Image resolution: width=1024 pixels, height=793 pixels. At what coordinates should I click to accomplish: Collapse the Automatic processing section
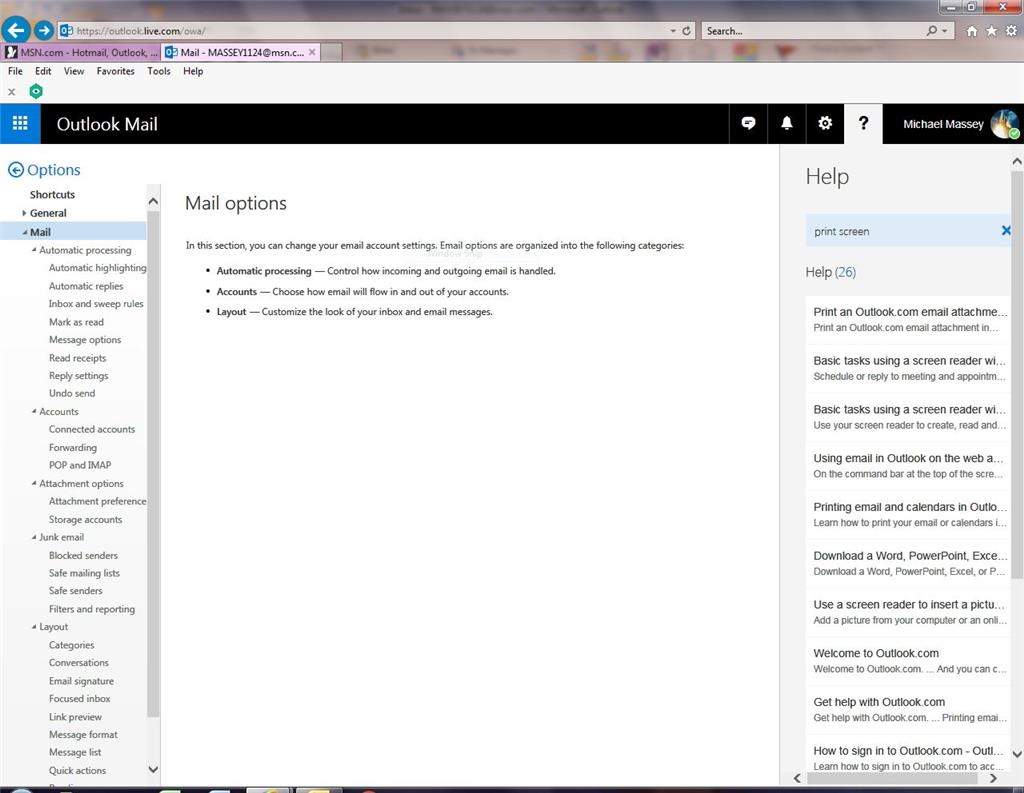[34, 250]
